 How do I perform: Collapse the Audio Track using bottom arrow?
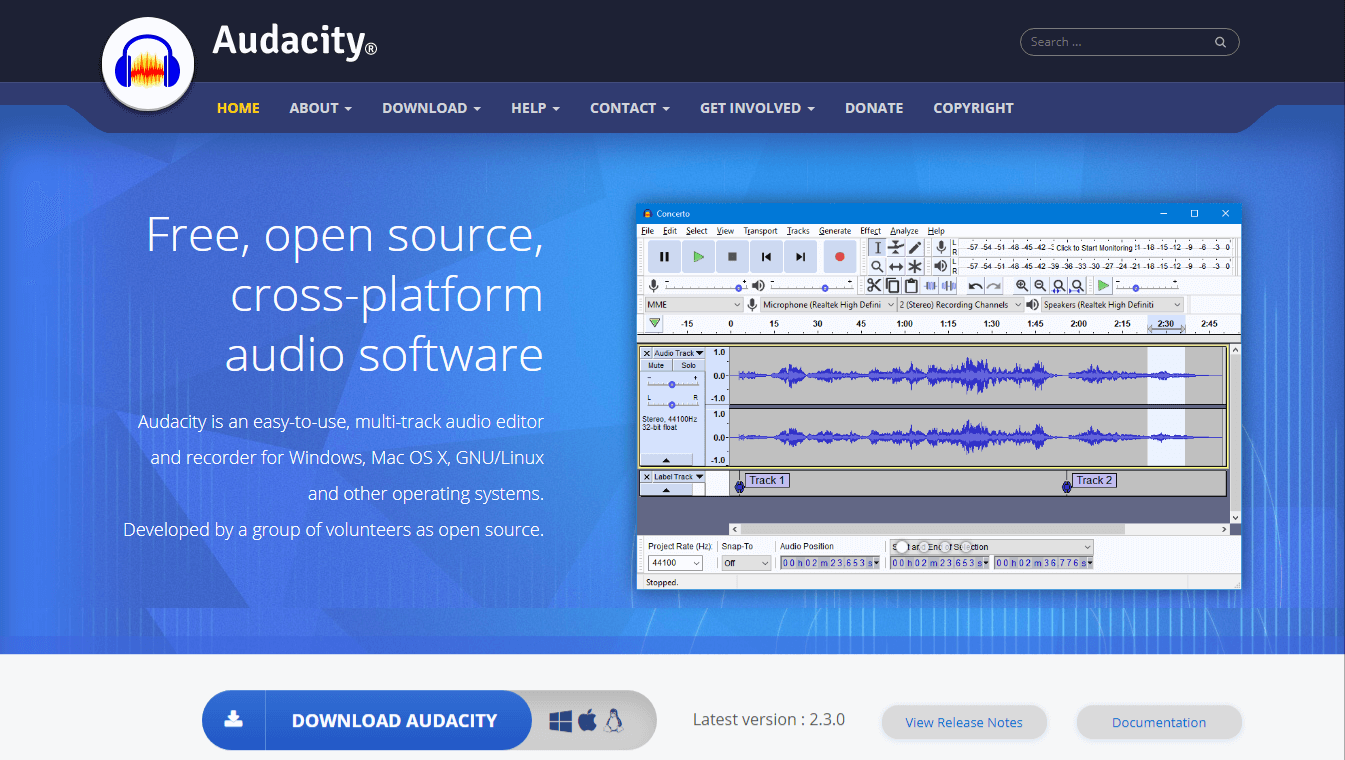click(666, 460)
